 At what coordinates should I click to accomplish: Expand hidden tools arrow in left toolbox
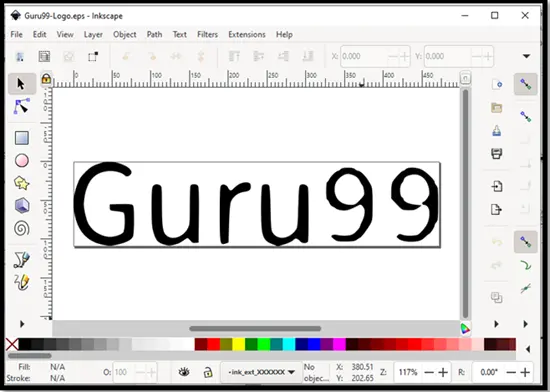[x=22, y=324]
